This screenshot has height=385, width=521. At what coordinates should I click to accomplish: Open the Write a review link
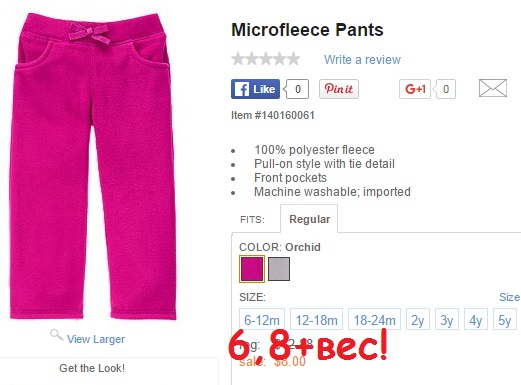(x=362, y=60)
